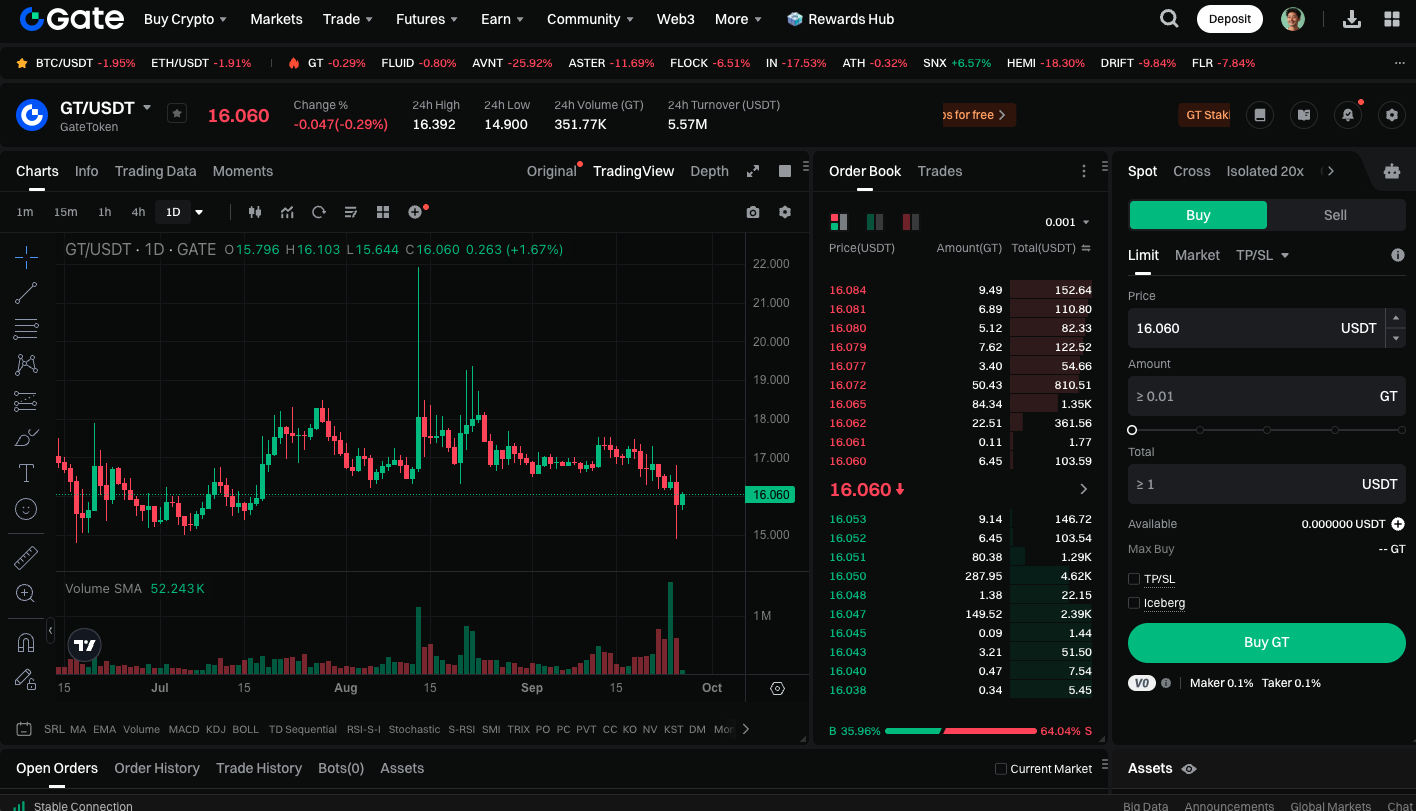Toggle assets visibility eye icon

click(x=1189, y=769)
